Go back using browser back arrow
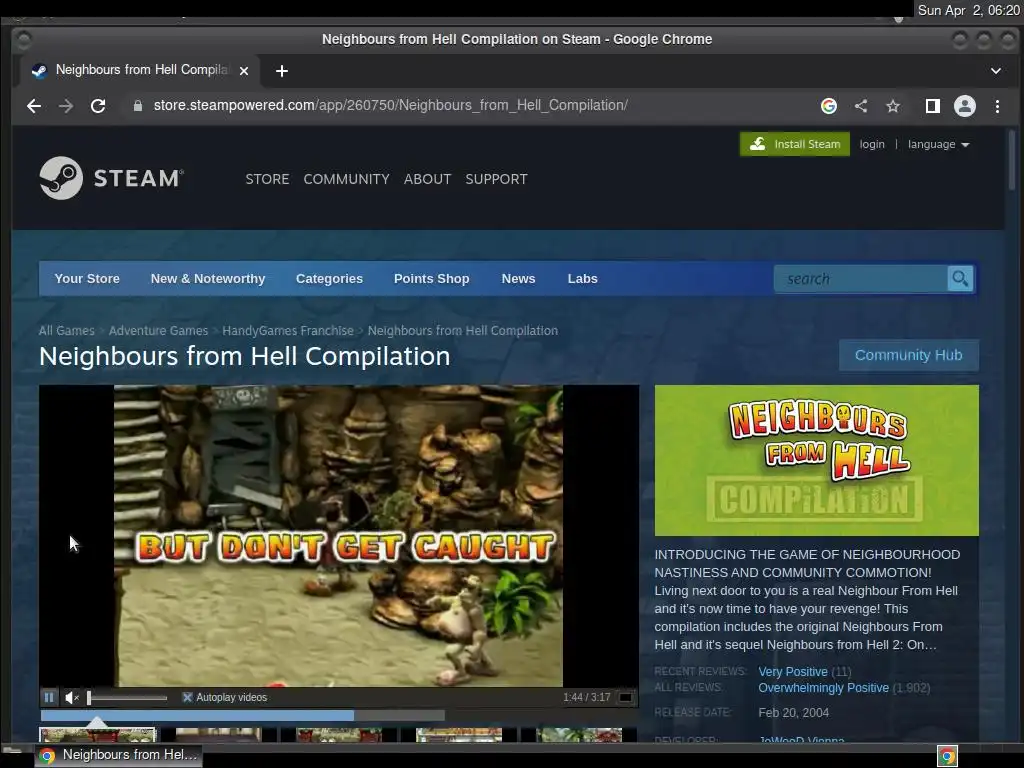Image resolution: width=1024 pixels, height=768 pixels. click(x=34, y=106)
